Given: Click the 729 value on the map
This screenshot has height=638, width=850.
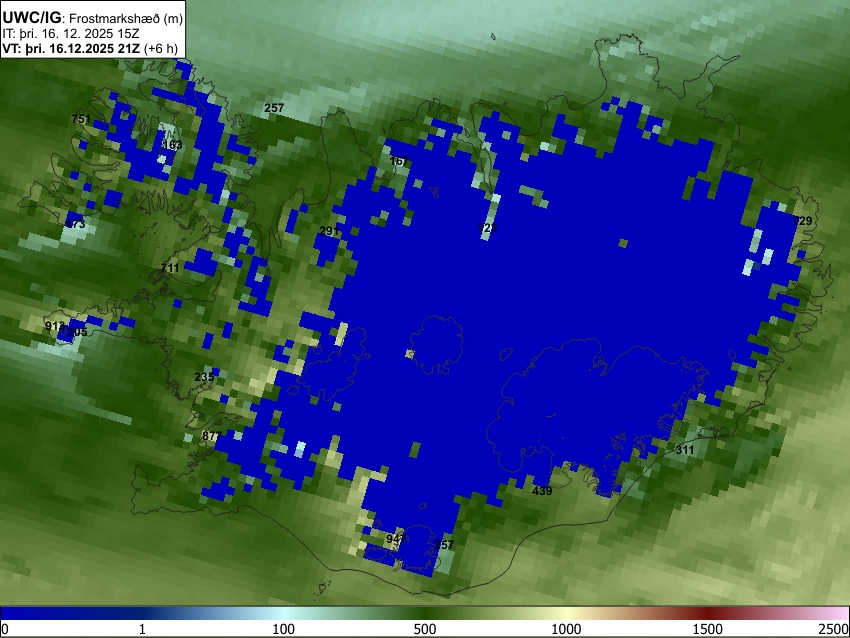Looking at the screenshot, I should coord(802,221).
